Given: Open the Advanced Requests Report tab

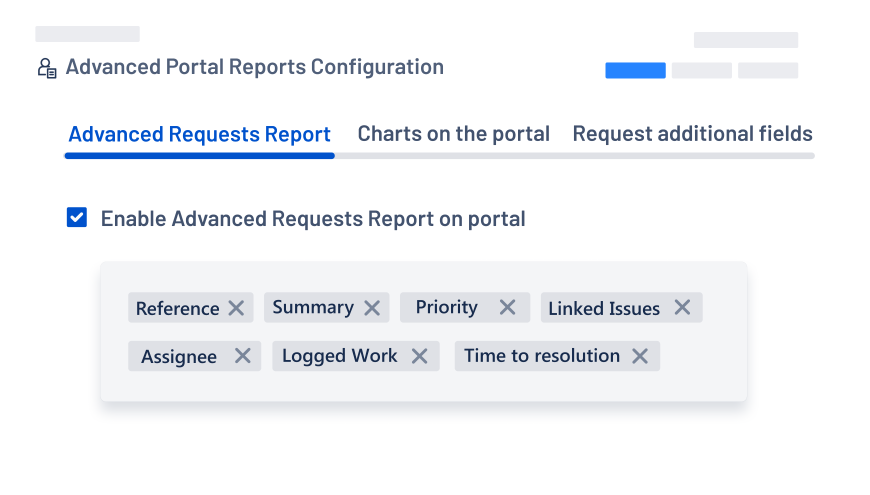Looking at the screenshot, I should 199,134.
